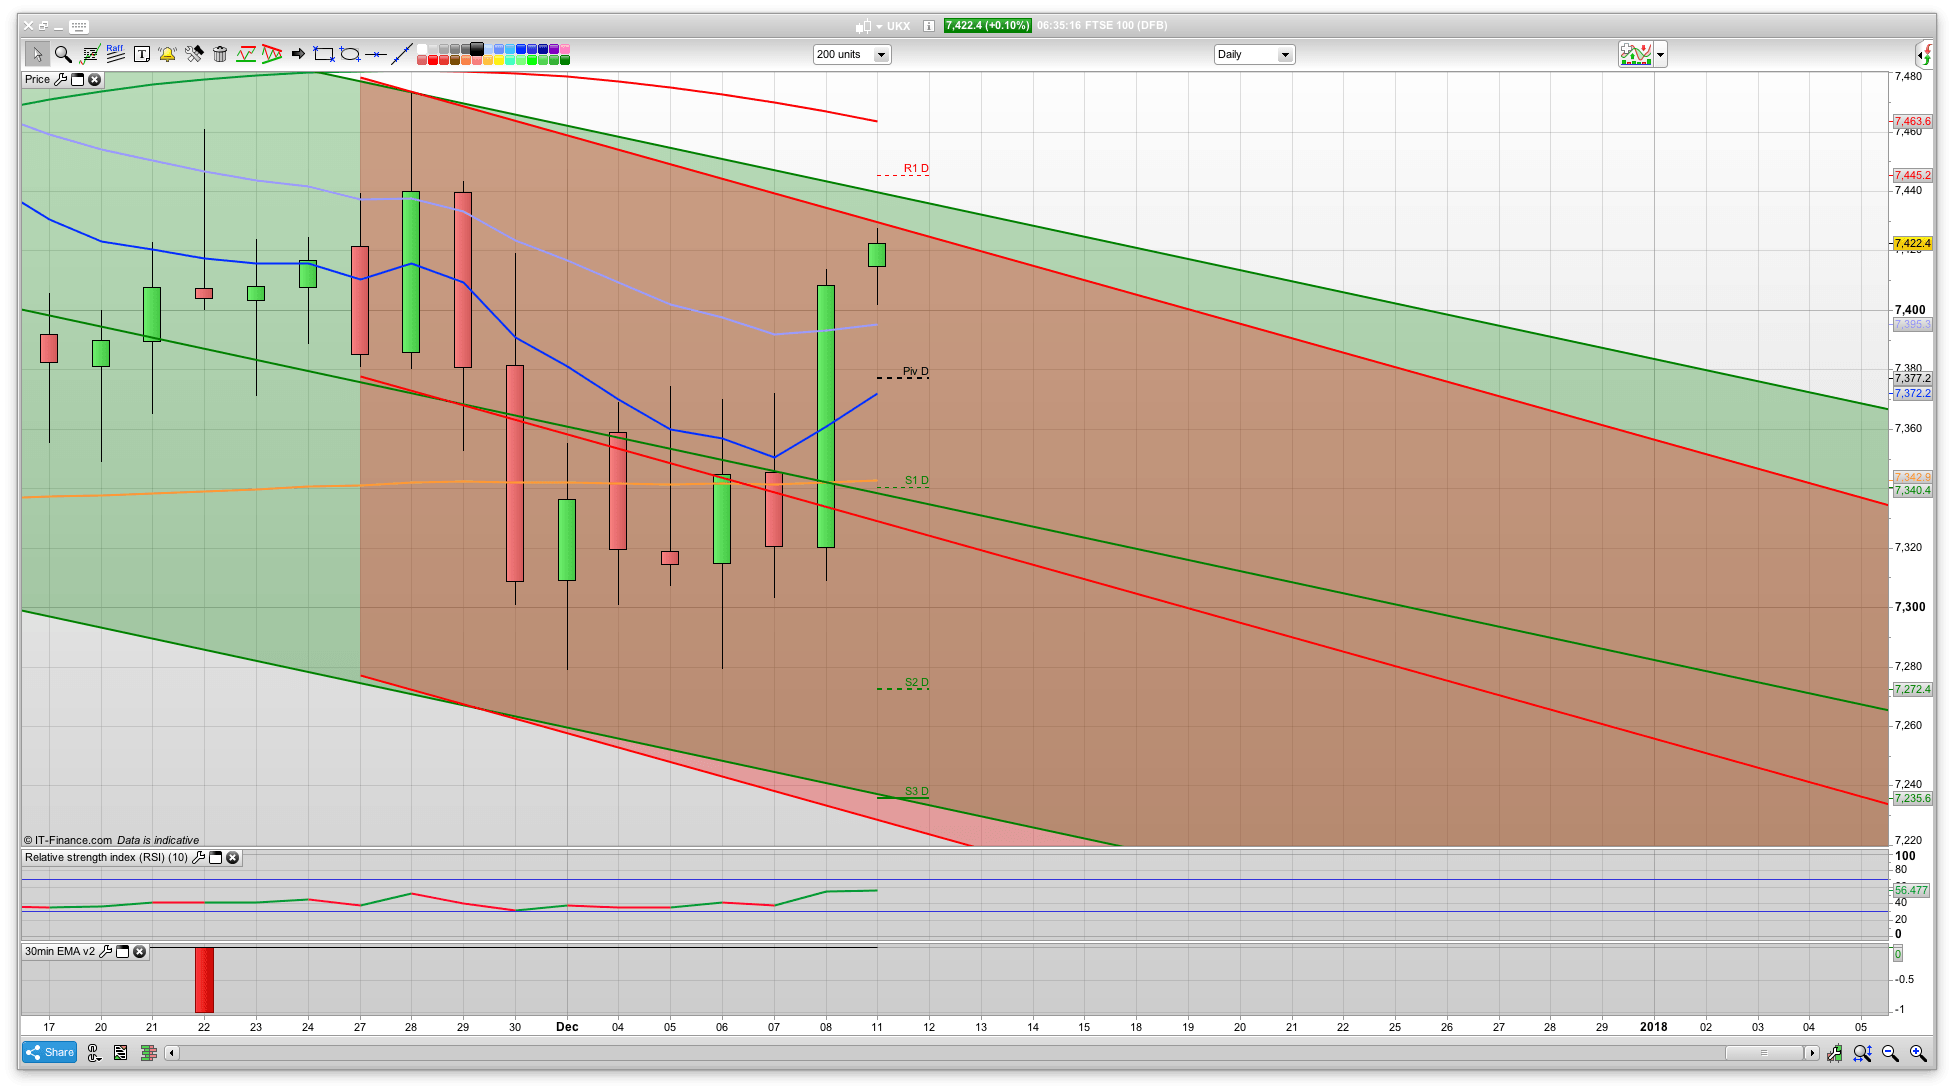Click the S3 D support label
The height and width of the screenshot is (1091, 1954).
click(x=917, y=791)
